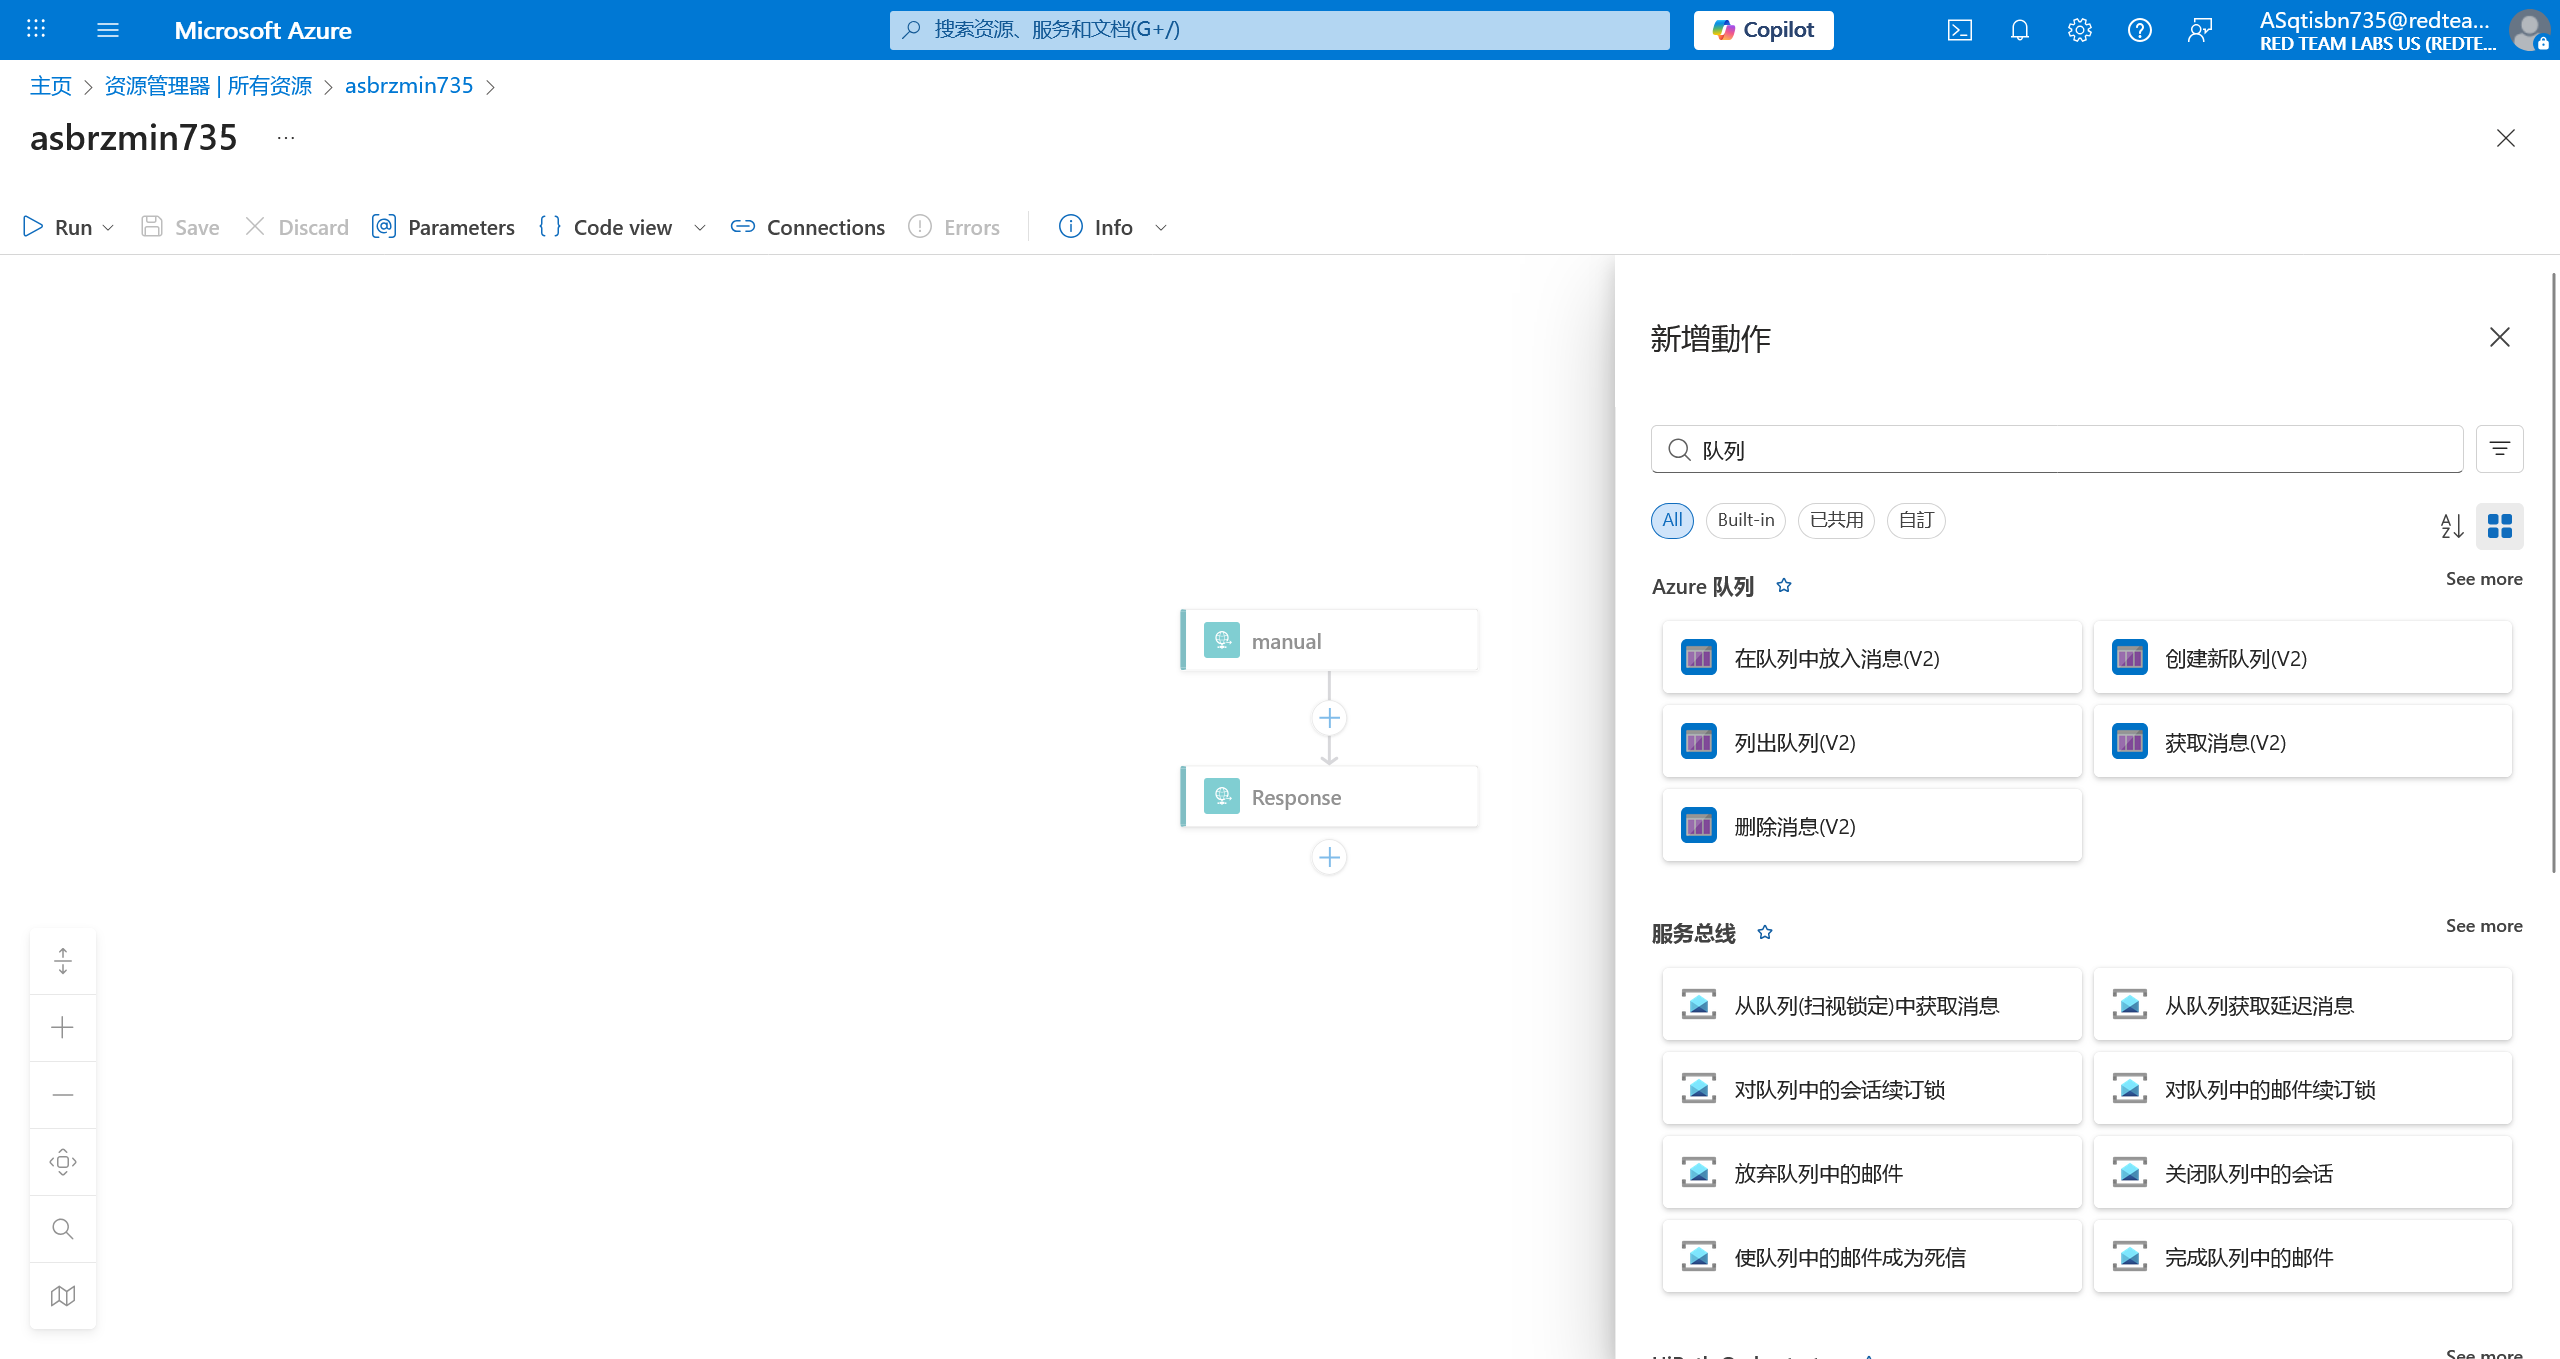Click the sort A-Z icon

coord(2451,526)
